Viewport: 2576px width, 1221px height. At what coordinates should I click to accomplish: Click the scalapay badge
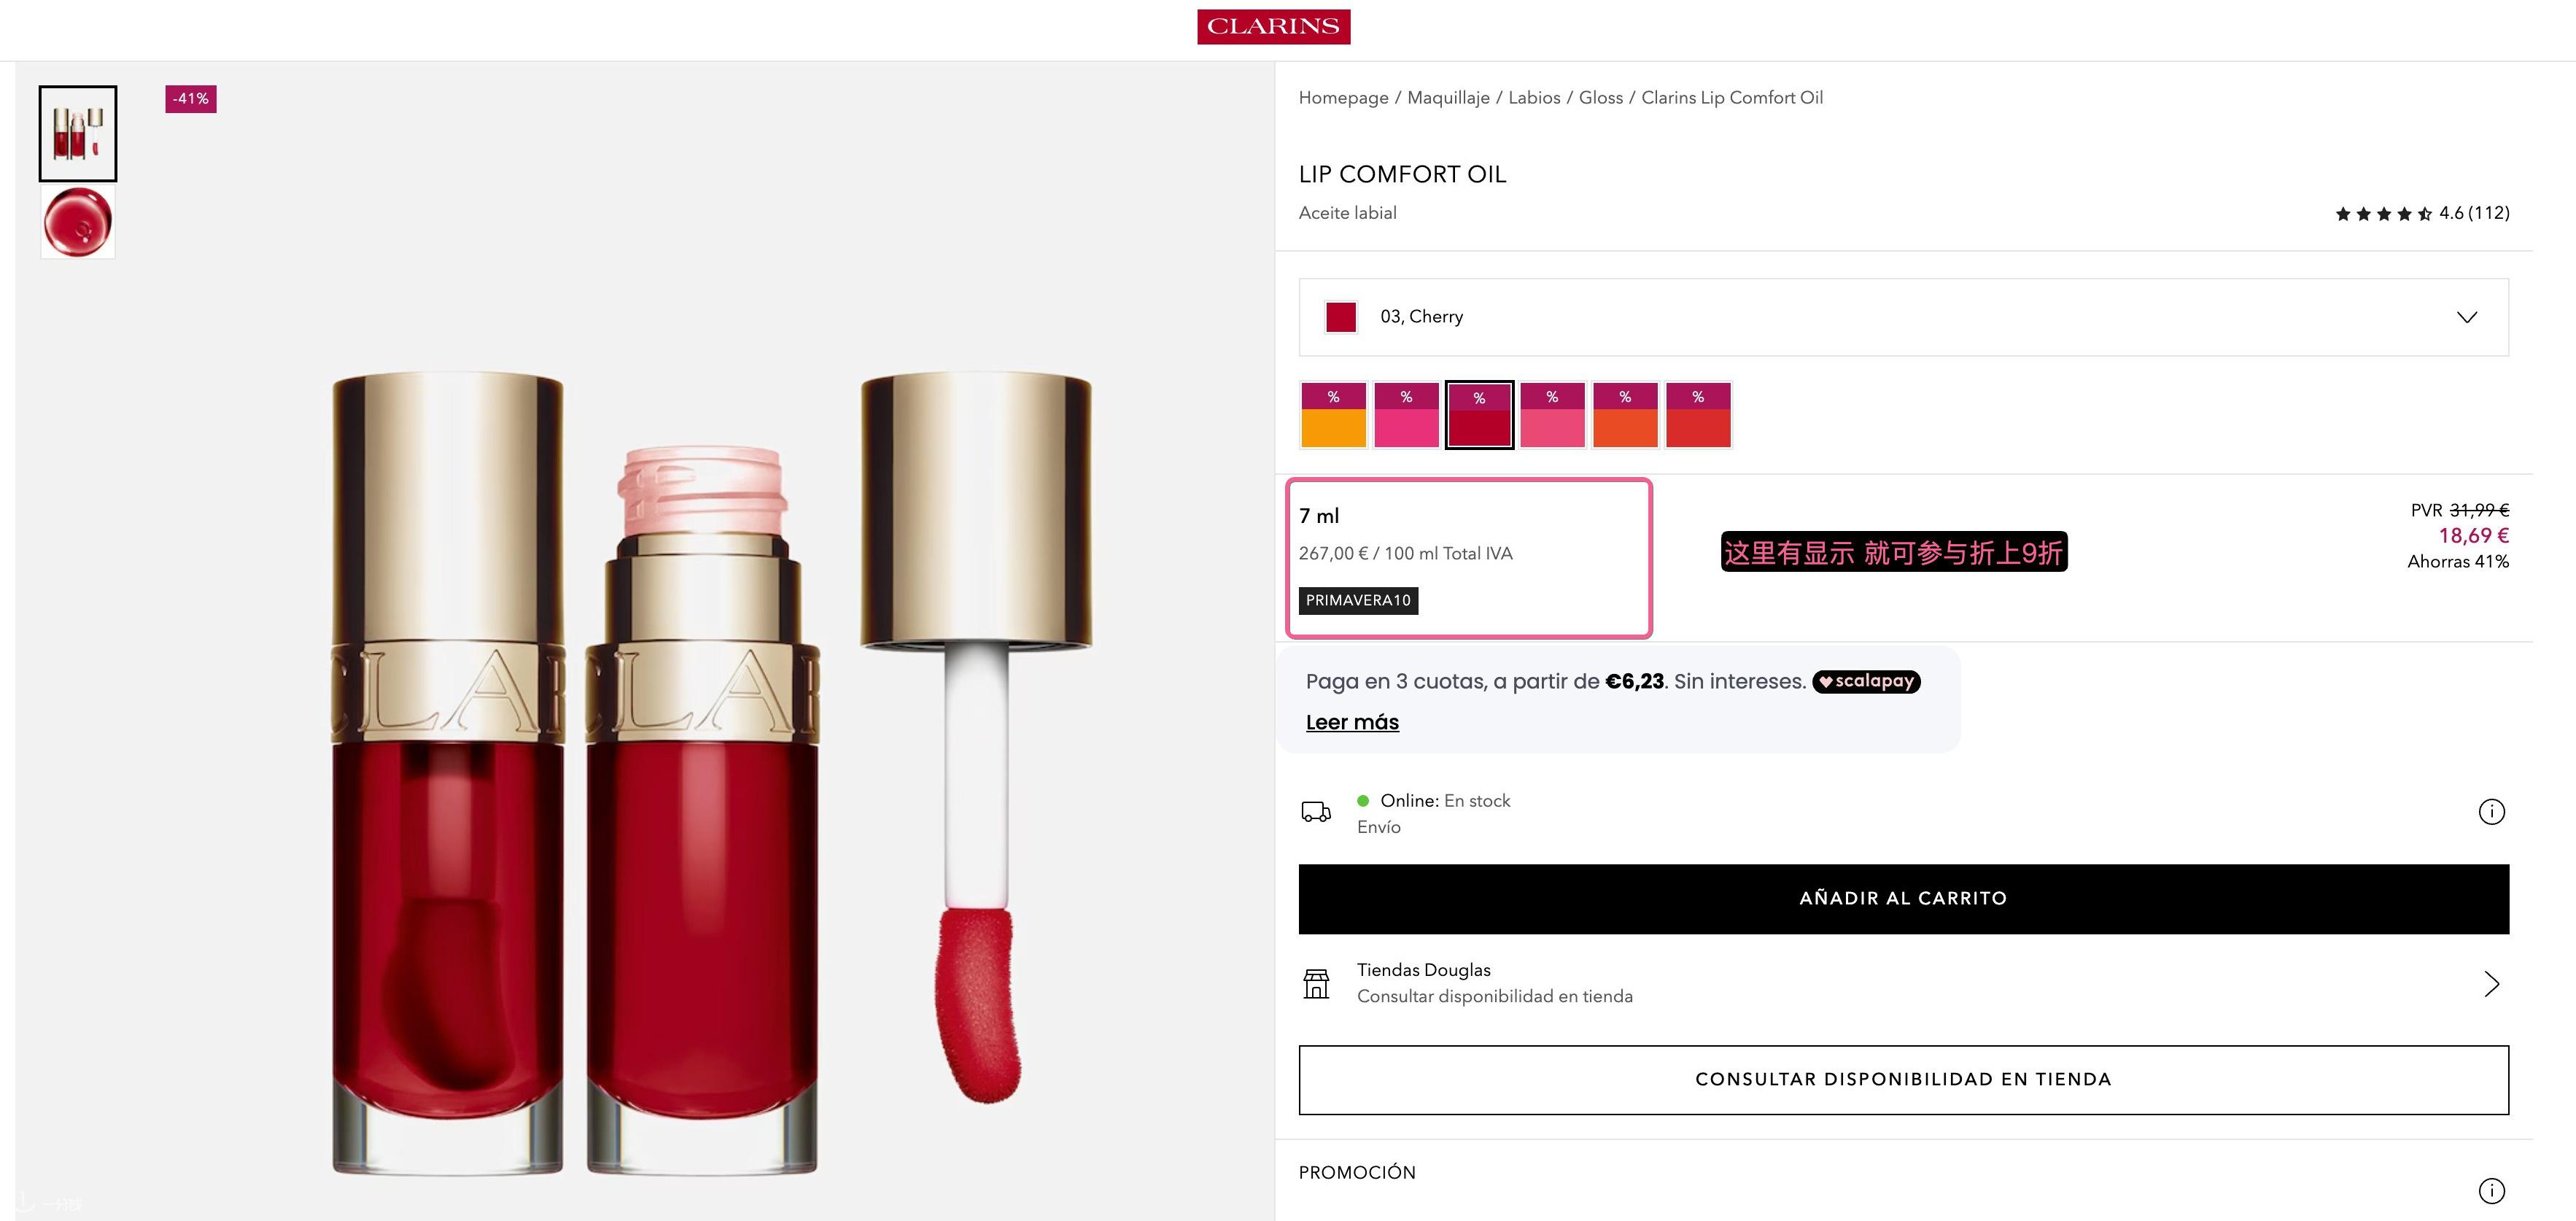[x=1866, y=682]
